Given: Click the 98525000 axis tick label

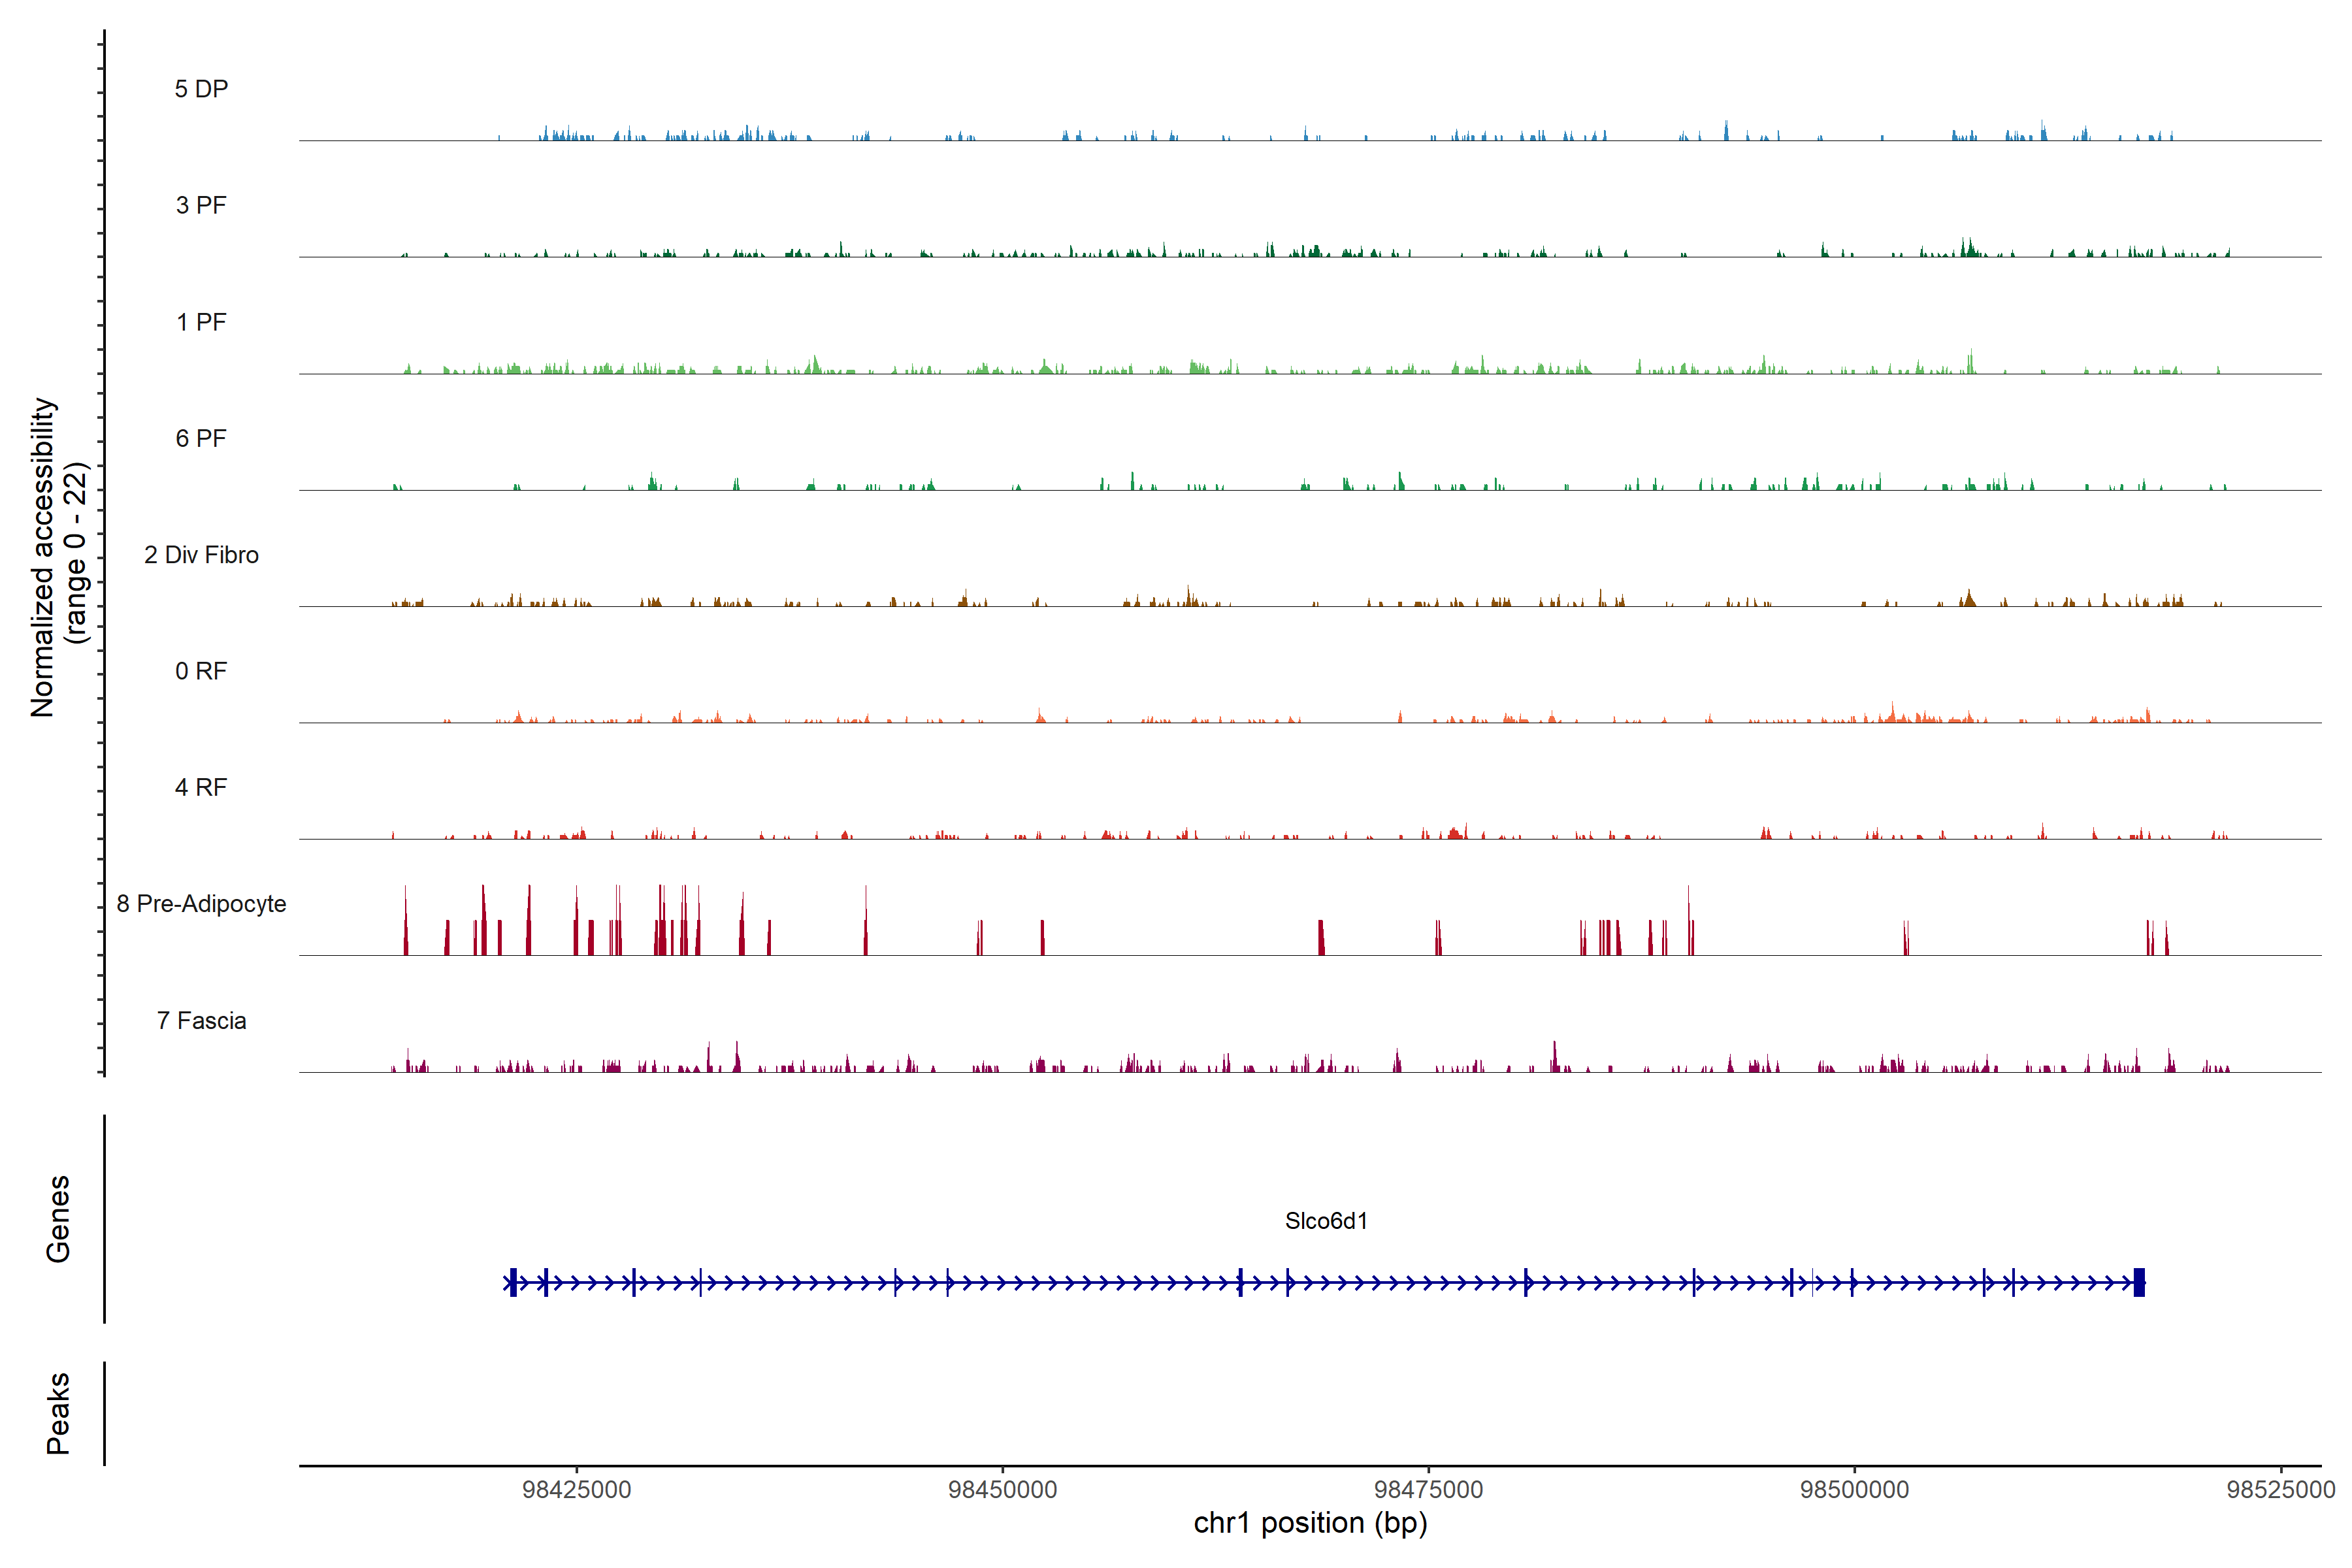Looking at the screenshot, I should click(x=2280, y=1489).
